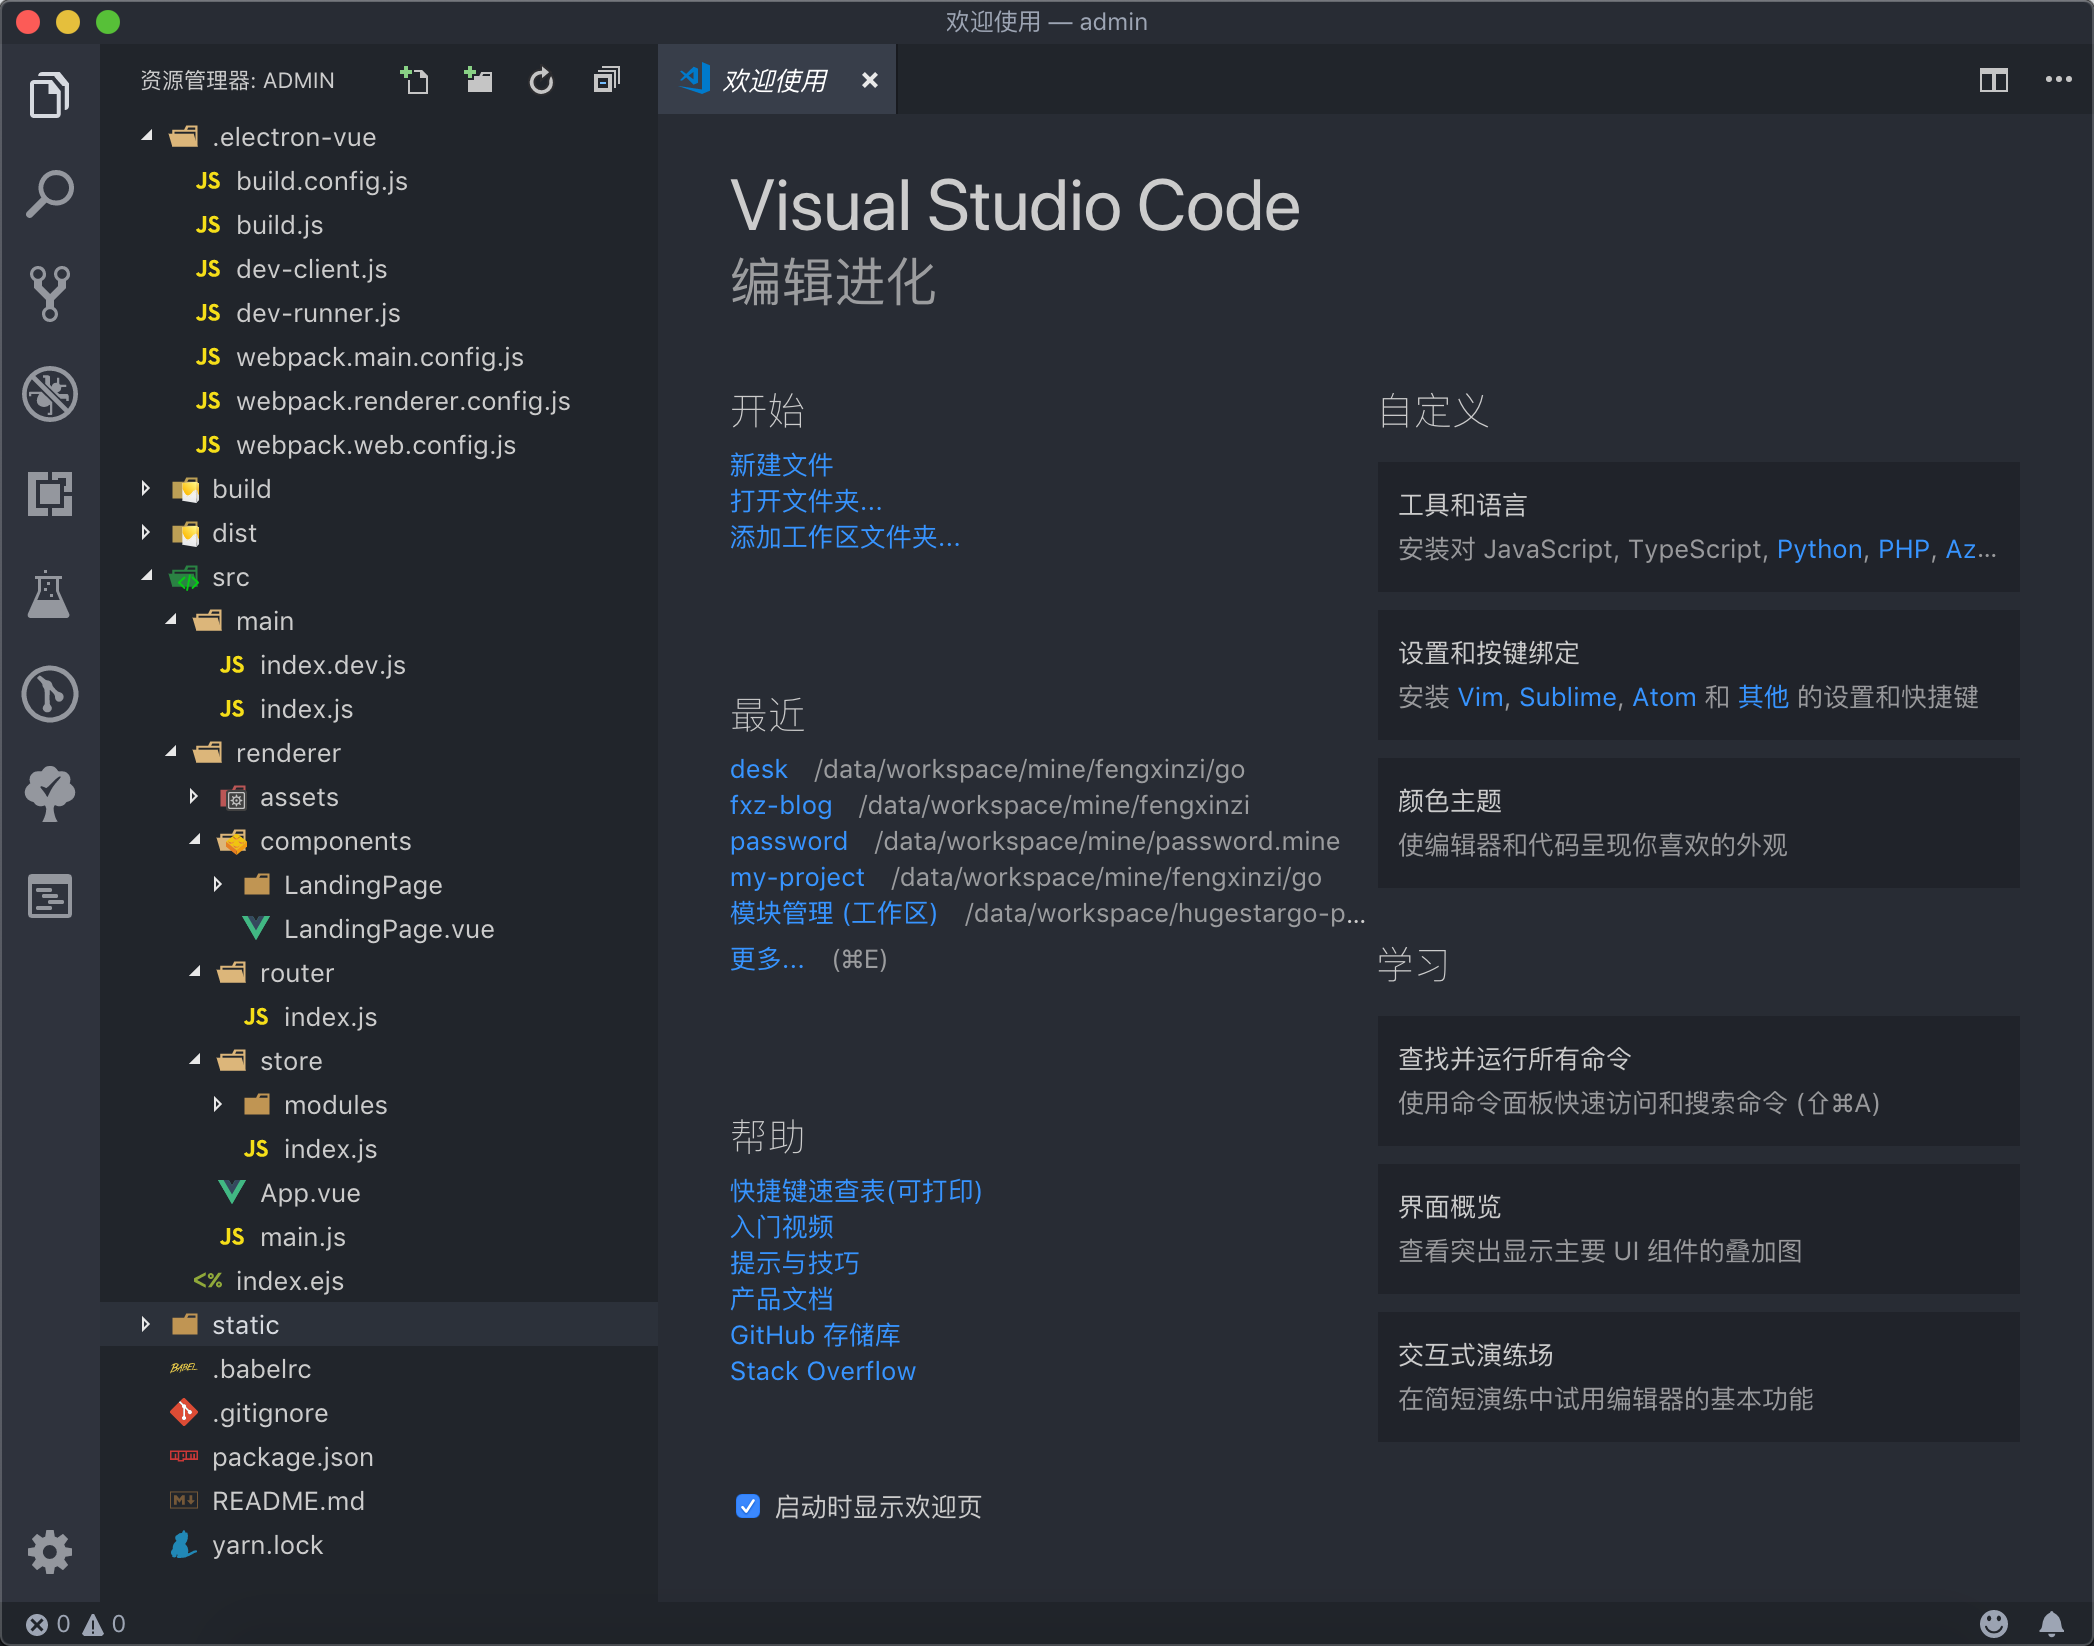Viewport: 2094px width, 1646px height.
Task: Open the editor more actions ... menu
Action: pos(2058,79)
